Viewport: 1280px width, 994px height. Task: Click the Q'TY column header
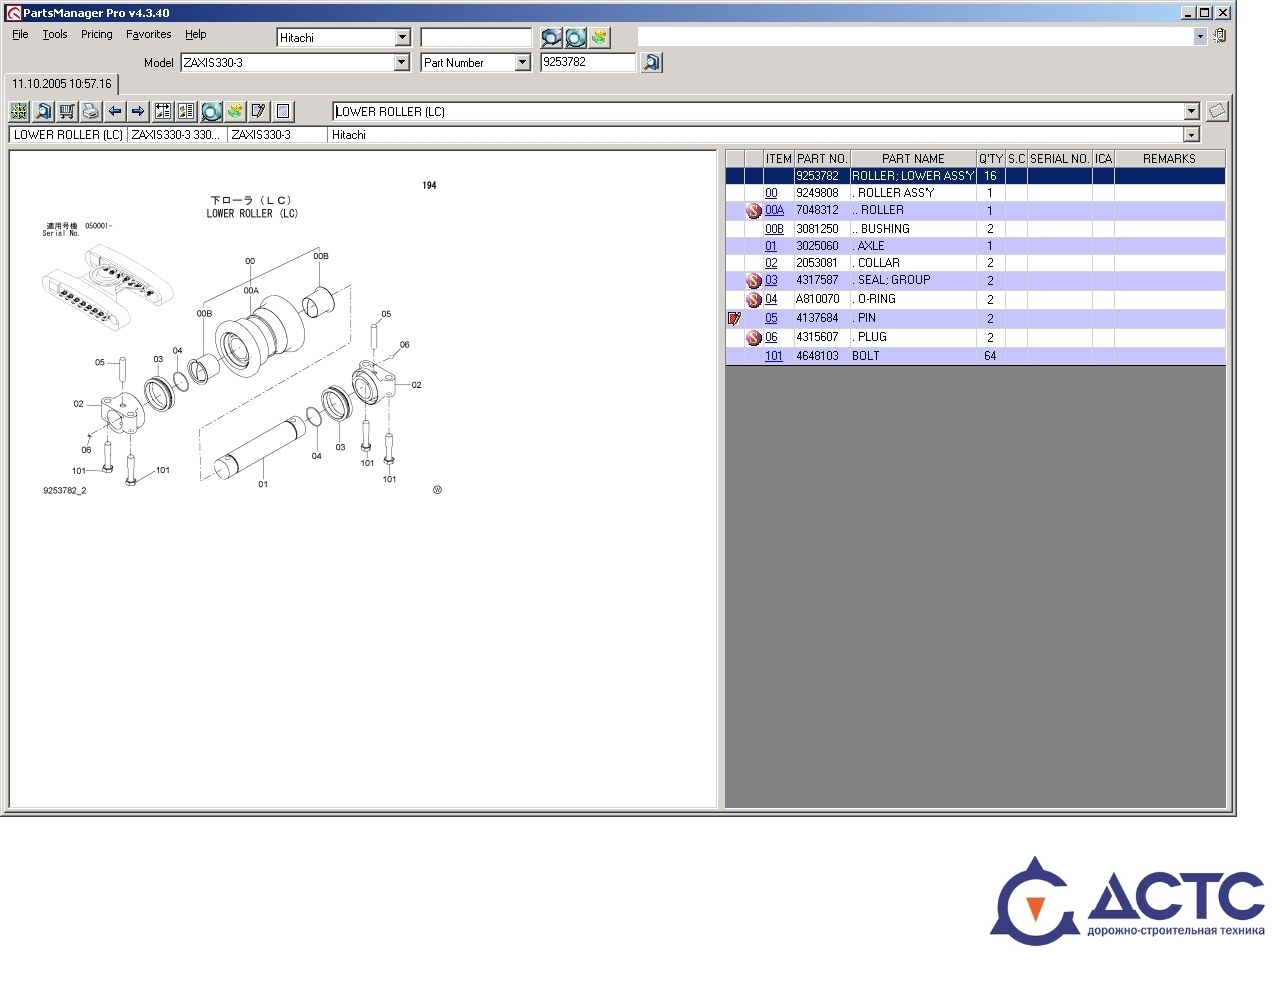click(x=991, y=158)
